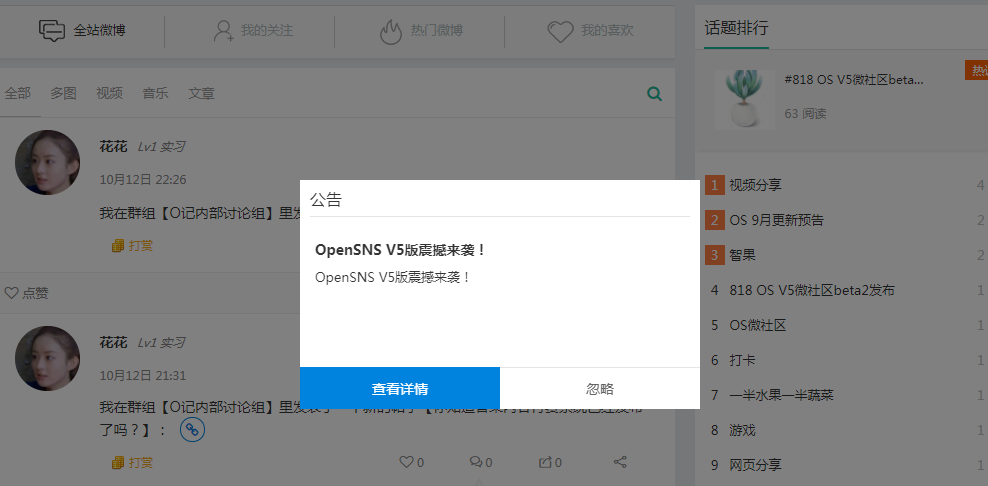Like the 21:31 post via heart icon
The width and height of the screenshot is (988, 486).
(x=406, y=462)
